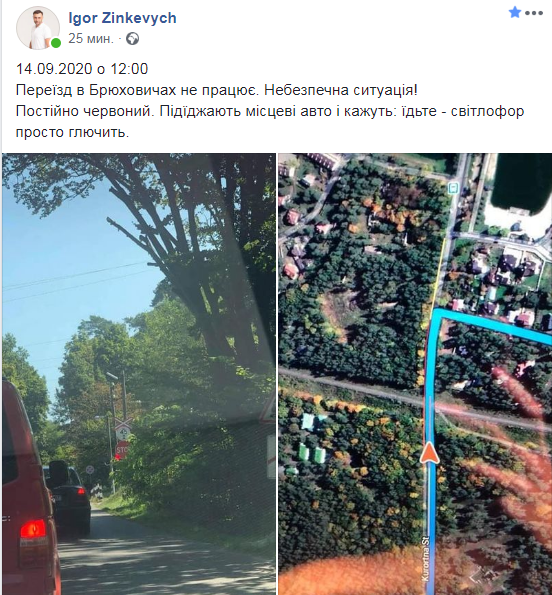The width and height of the screenshot is (552, 595).
Task: Click the Igor Zinkevych author name
Action: (x=122, y=18)
